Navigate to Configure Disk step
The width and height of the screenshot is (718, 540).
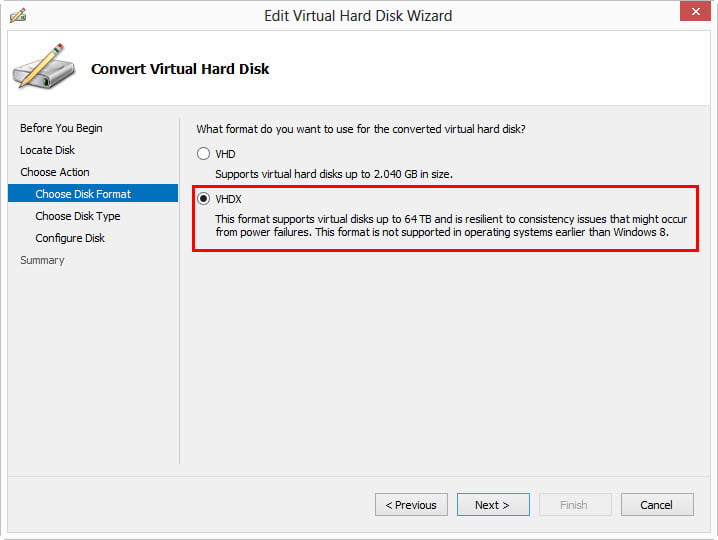click(x=70, y=238)
